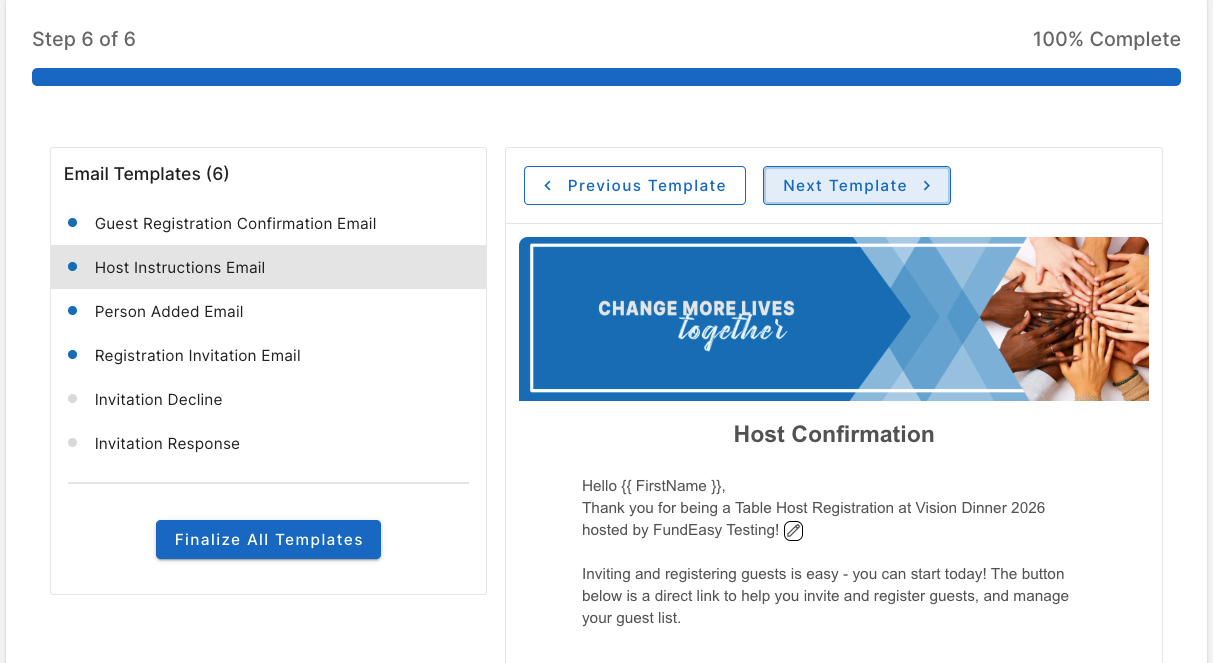This screenshot has width=1213, height=663.
Task: Open Guest Registration Confirmation Email template
Action: (268, 223)
